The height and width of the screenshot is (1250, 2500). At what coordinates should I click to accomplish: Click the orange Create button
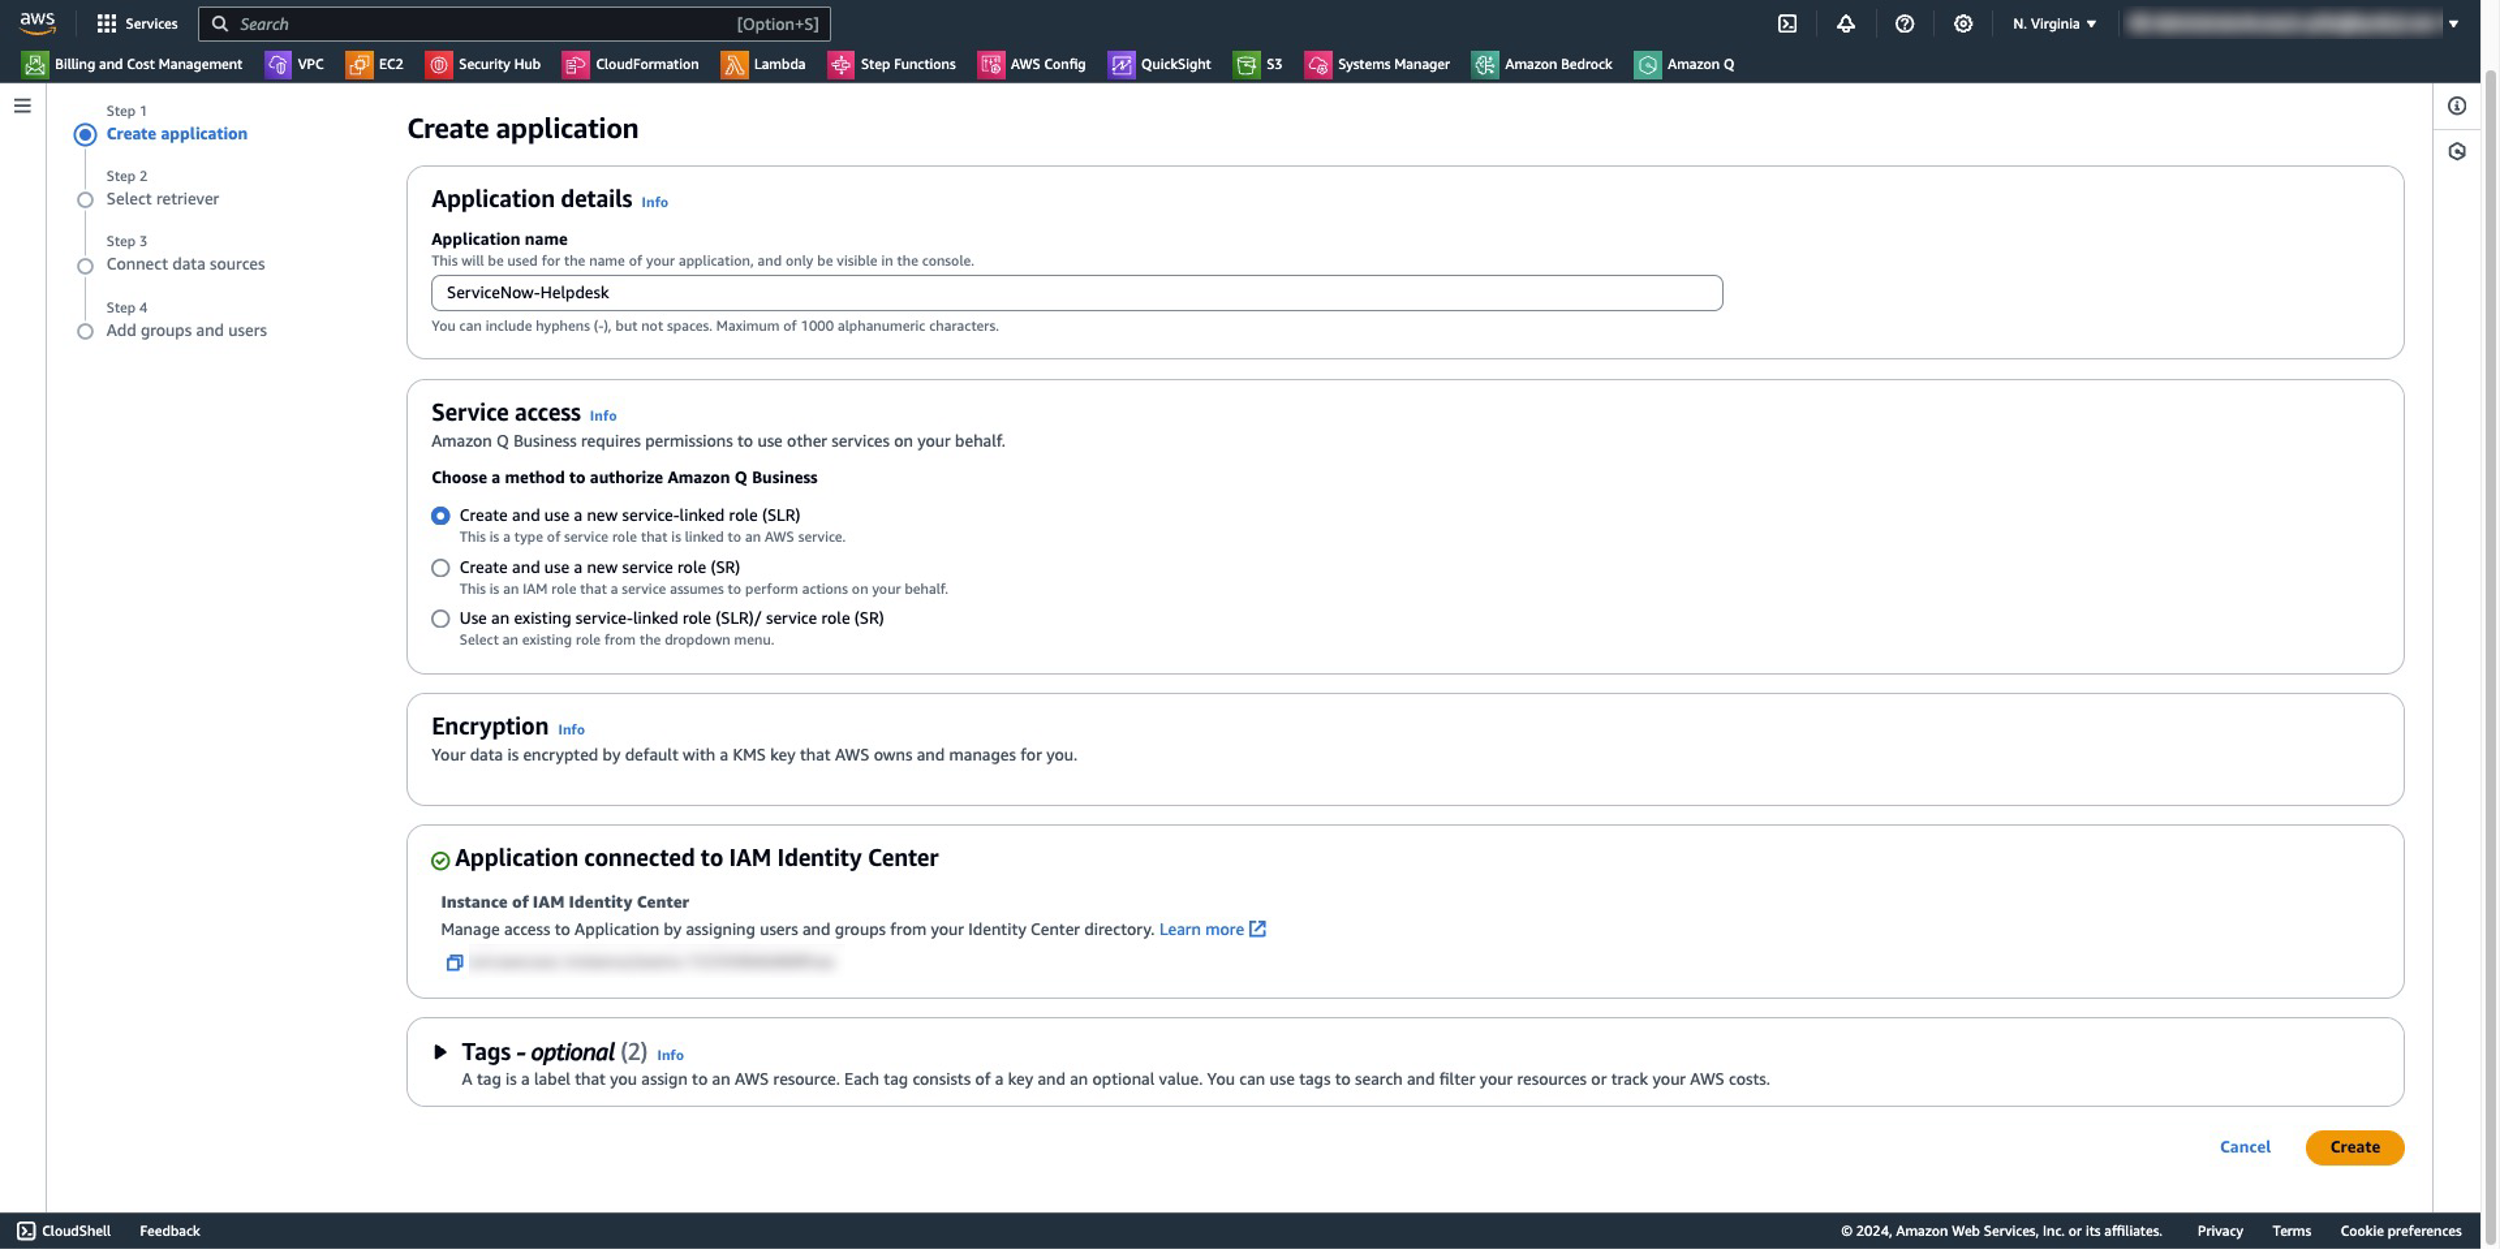[2353, 1147]
